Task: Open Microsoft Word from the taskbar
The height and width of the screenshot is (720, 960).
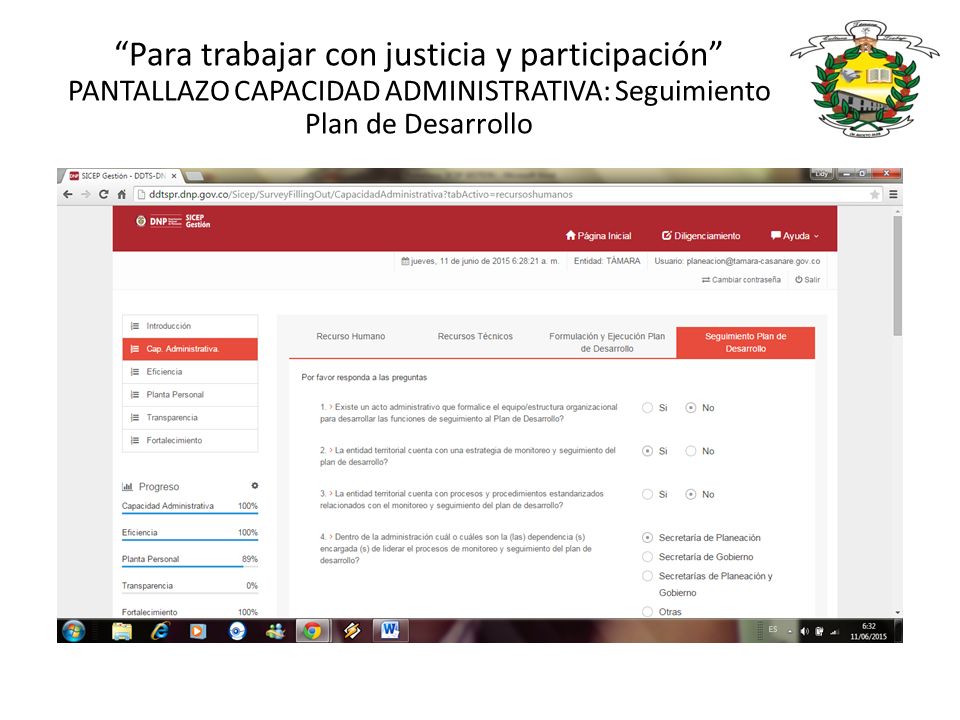Action: 390,631
